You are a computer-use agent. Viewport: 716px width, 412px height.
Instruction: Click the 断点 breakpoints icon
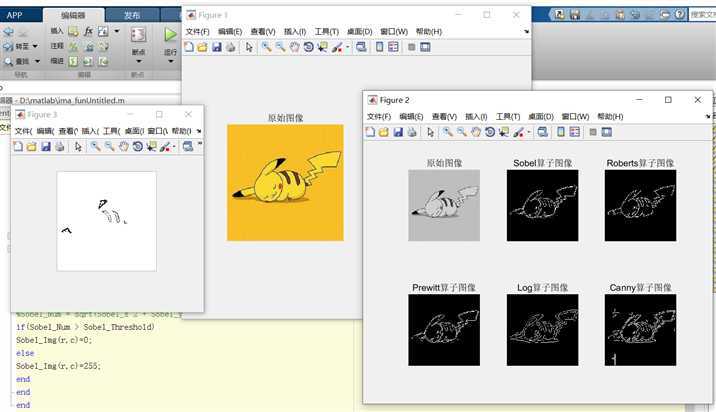pos(138,35)
